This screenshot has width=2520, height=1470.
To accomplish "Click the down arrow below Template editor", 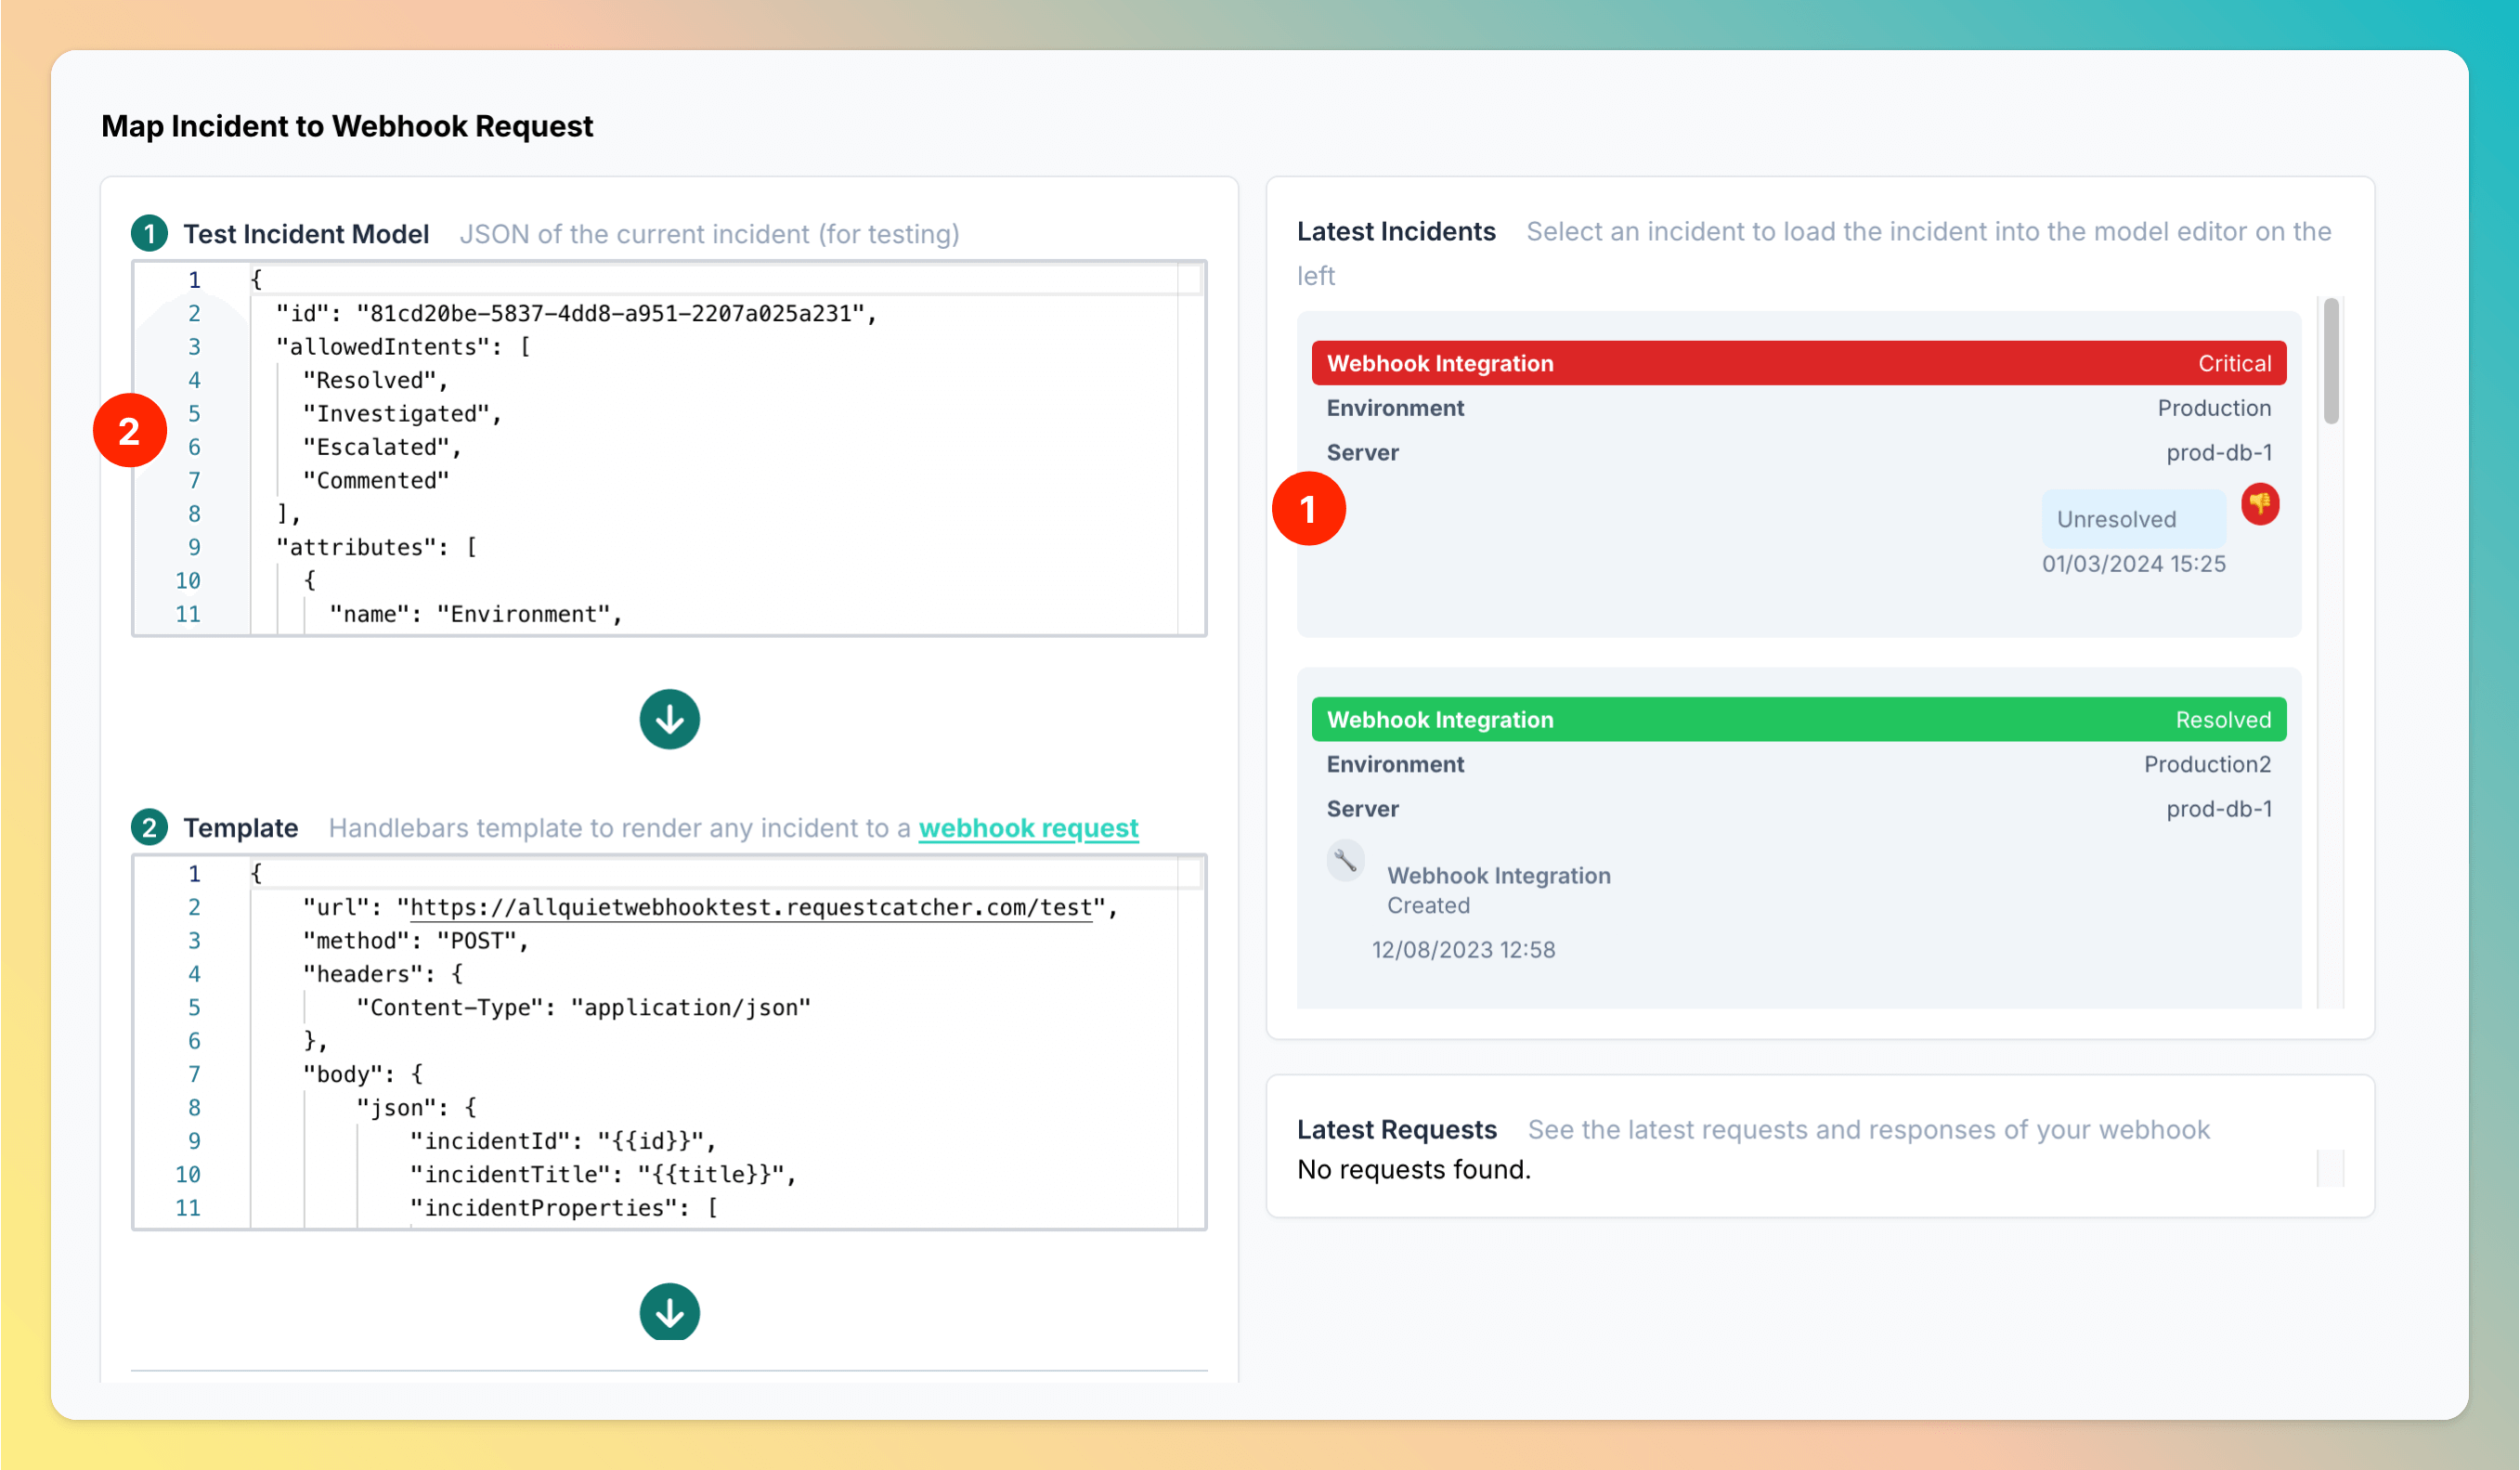I will click(669, 1311).
